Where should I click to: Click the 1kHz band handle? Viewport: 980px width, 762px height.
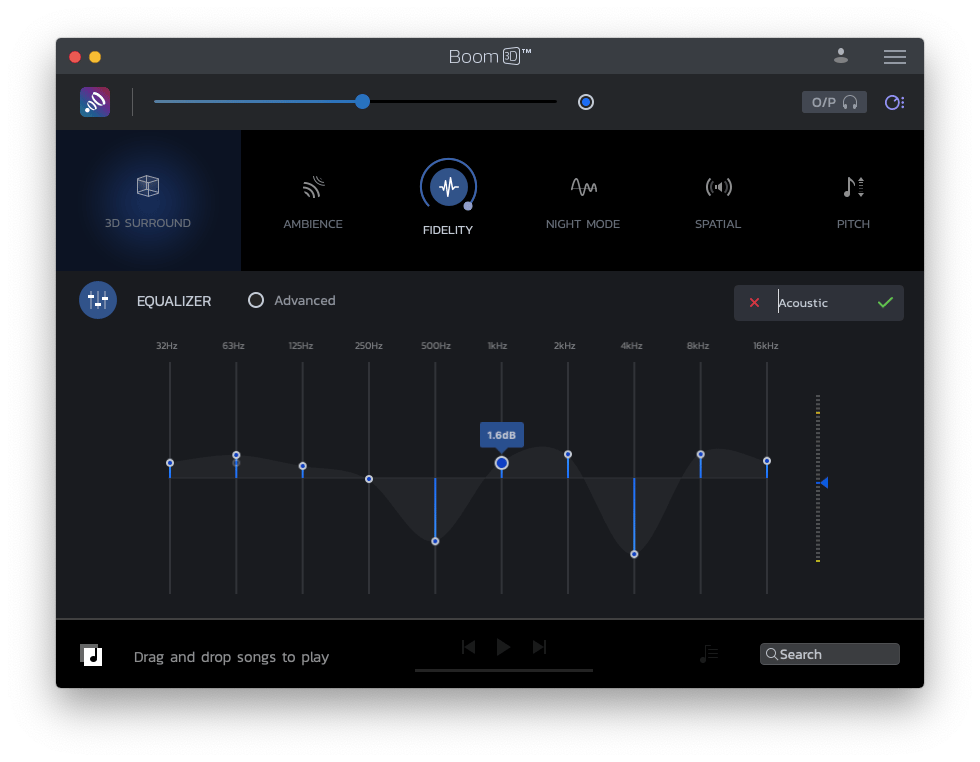tap(501, 463)
